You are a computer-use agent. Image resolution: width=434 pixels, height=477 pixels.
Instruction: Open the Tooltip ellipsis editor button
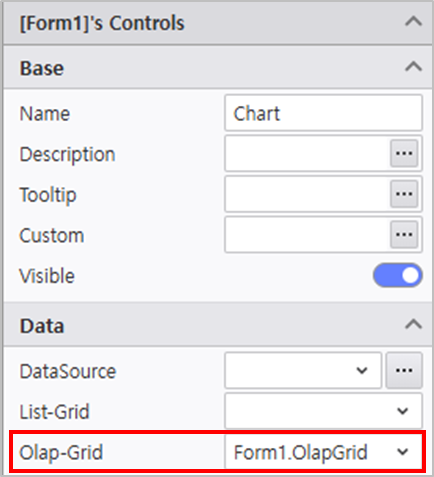404,194
